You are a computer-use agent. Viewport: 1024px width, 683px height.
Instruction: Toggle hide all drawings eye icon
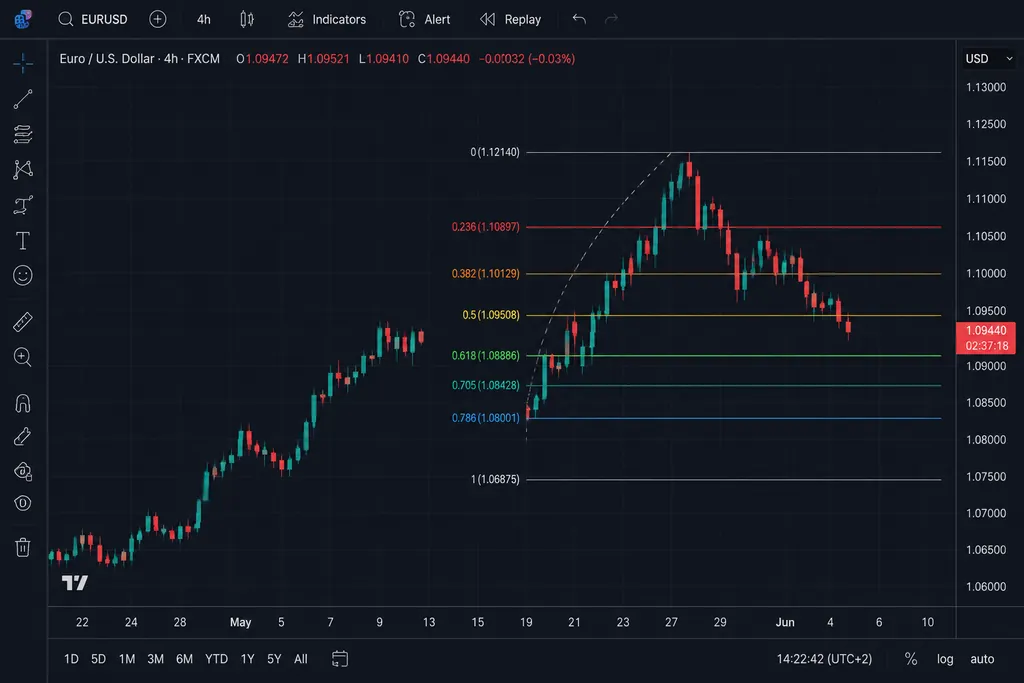(x=23, y=503)
